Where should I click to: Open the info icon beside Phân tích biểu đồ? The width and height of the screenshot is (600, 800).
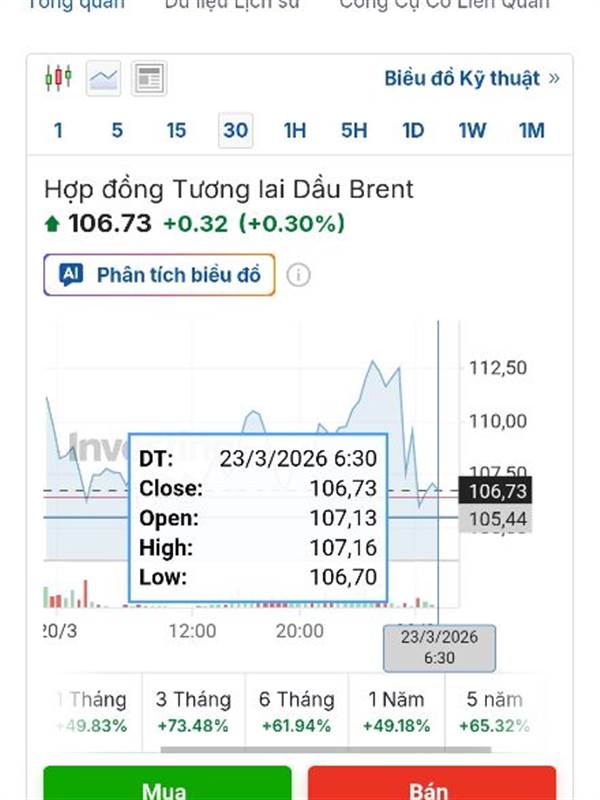coord(298,275)
